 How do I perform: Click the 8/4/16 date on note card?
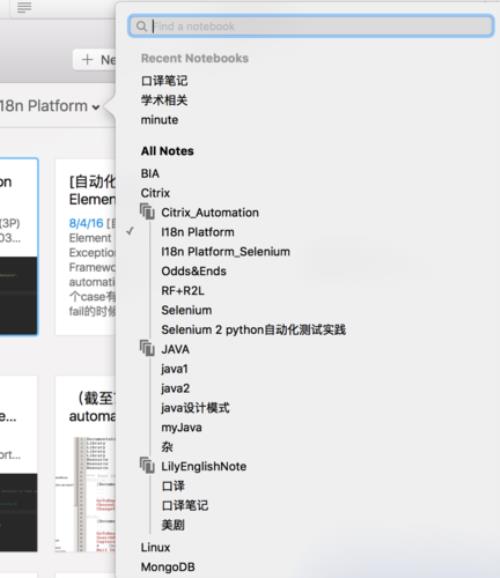click(86, 223)
